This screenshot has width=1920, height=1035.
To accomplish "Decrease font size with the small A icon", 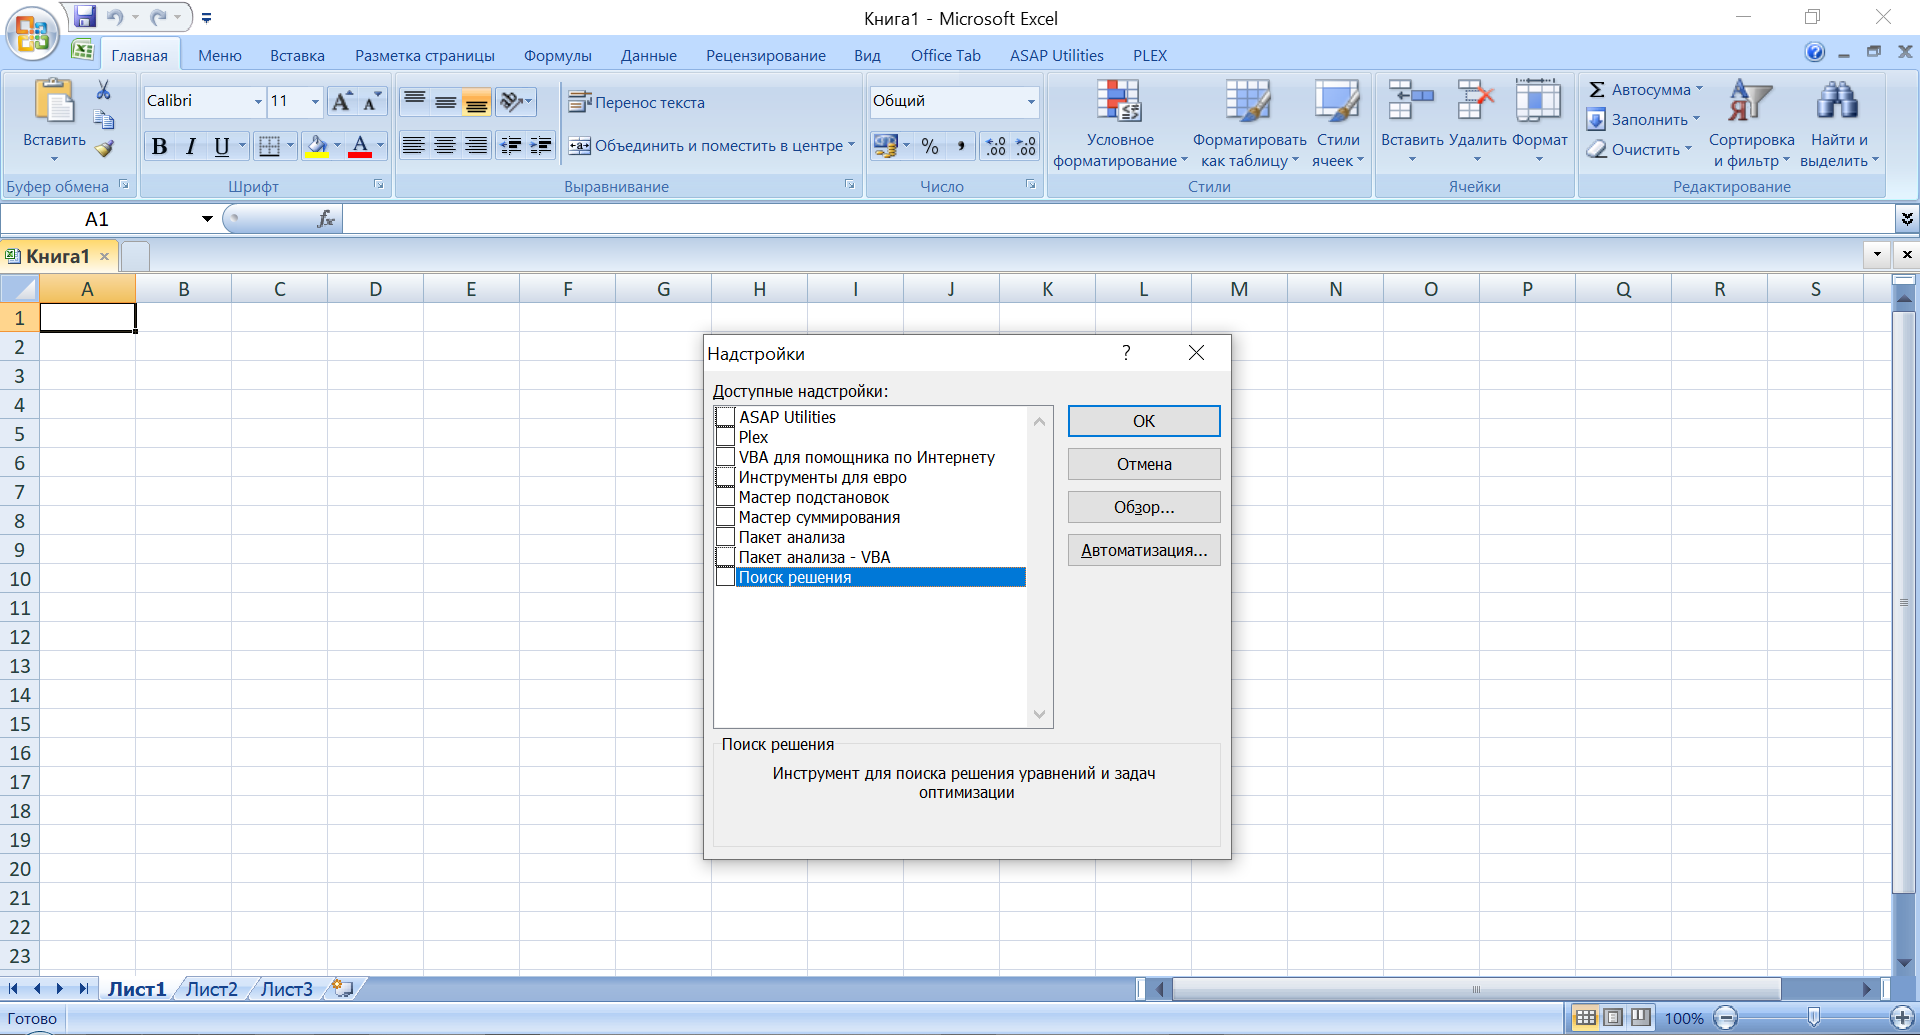I will coord(371,101).
